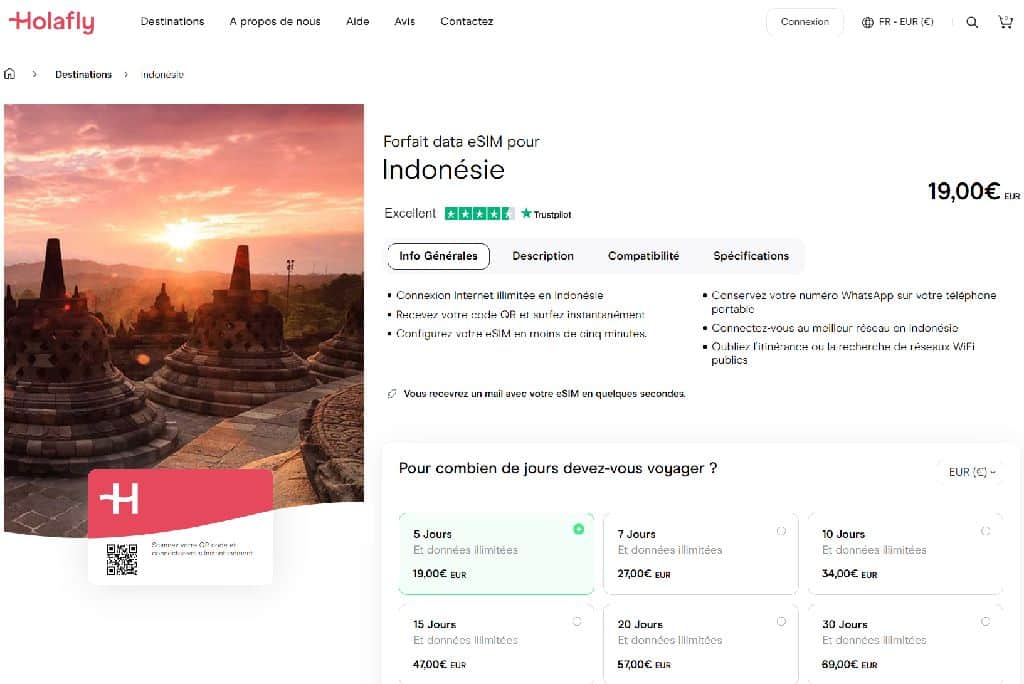
Task: Open the Compatibilité tab
Action: tap(645, 256)
